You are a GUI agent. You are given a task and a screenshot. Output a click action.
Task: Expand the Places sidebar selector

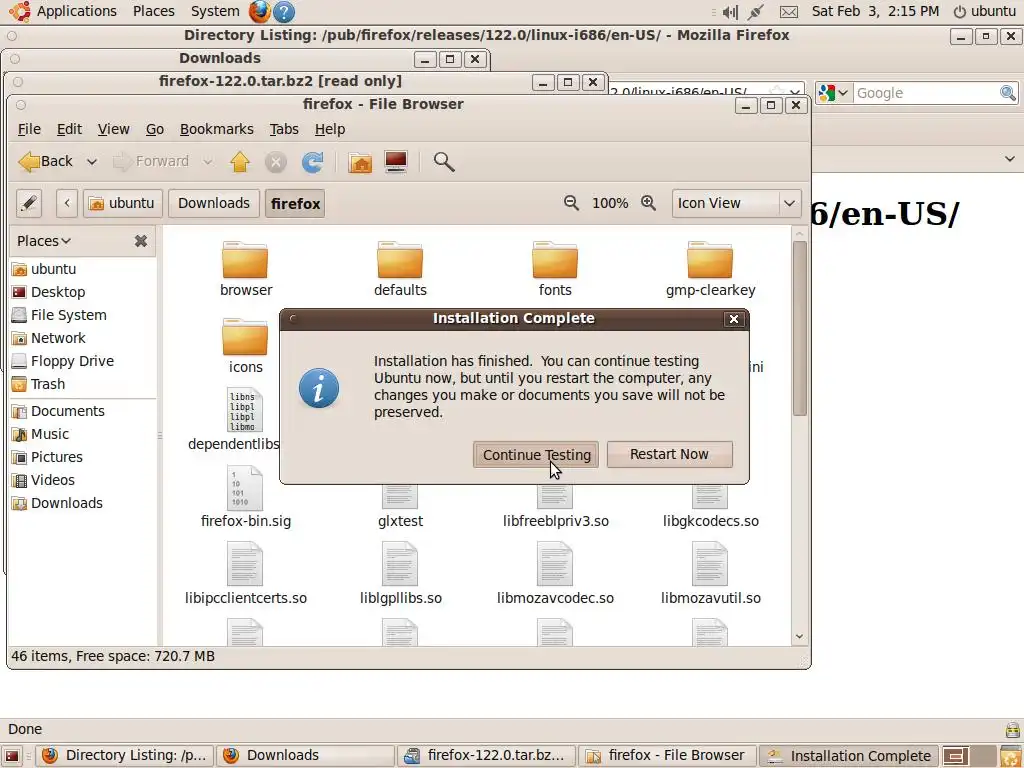[44, 241]
